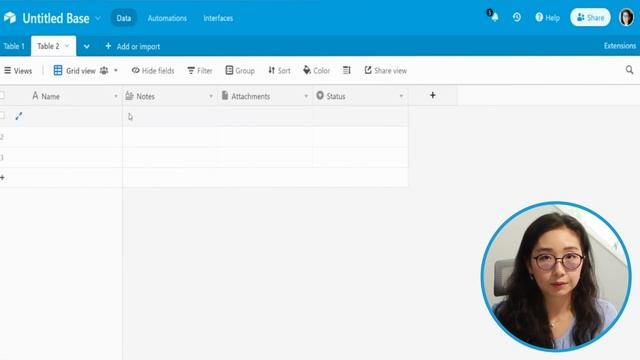Open the Filter menu

pos(200,71)
